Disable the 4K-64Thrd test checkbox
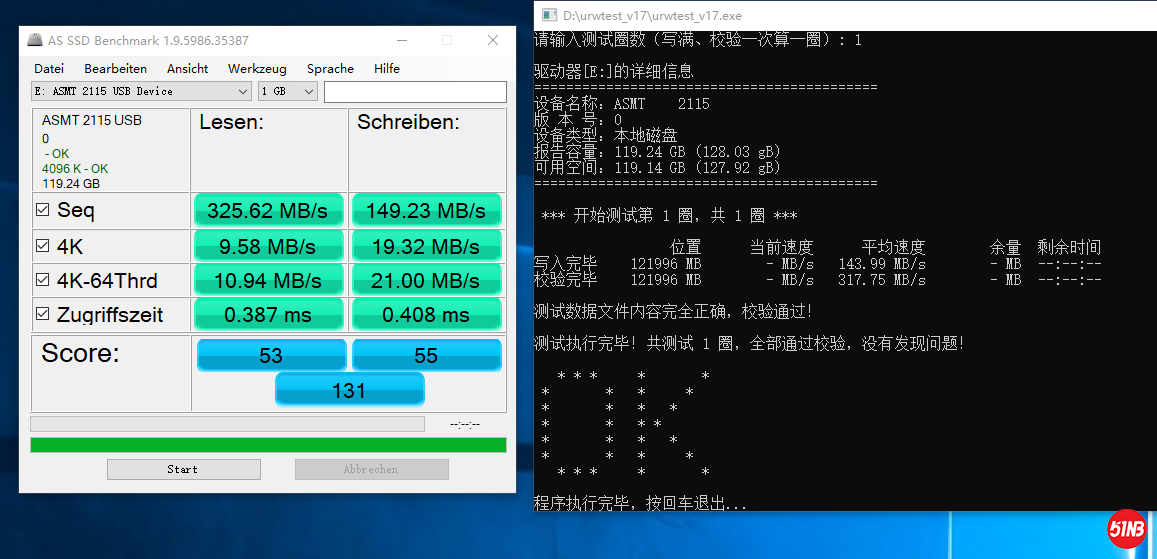 point(43,280)
